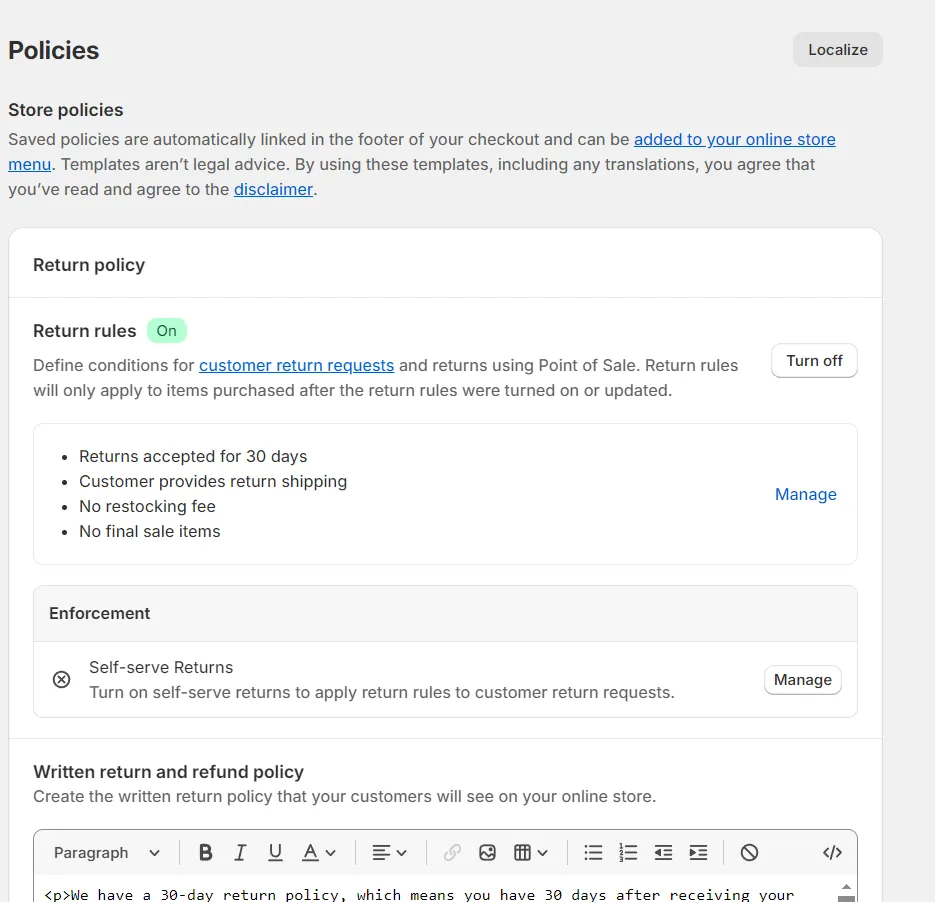Turn off the return rules
935x902 pixels.
(x=814, y=361)
